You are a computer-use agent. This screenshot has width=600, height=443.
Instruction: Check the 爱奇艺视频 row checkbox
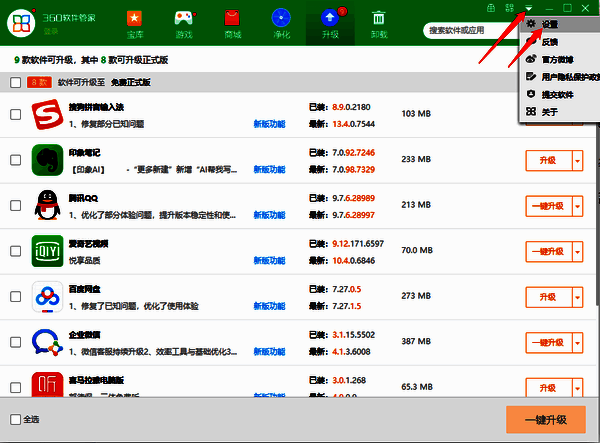coord(16,251)
